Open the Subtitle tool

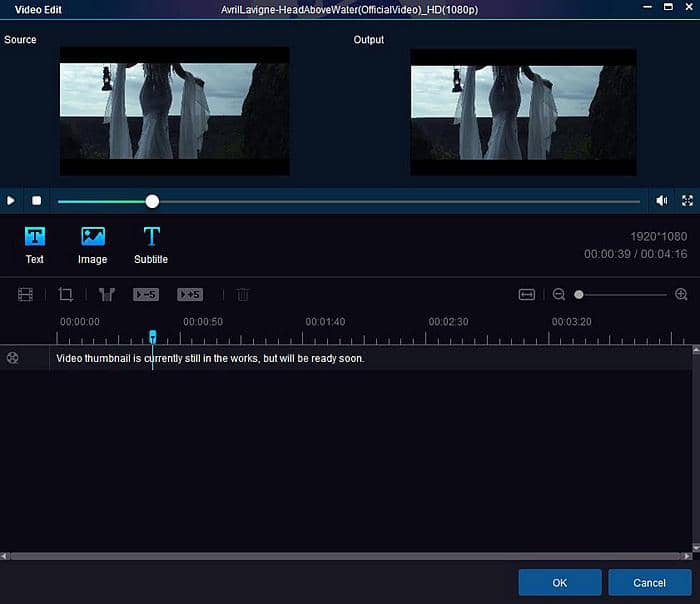pyautogui.click(x=151, y=244)
